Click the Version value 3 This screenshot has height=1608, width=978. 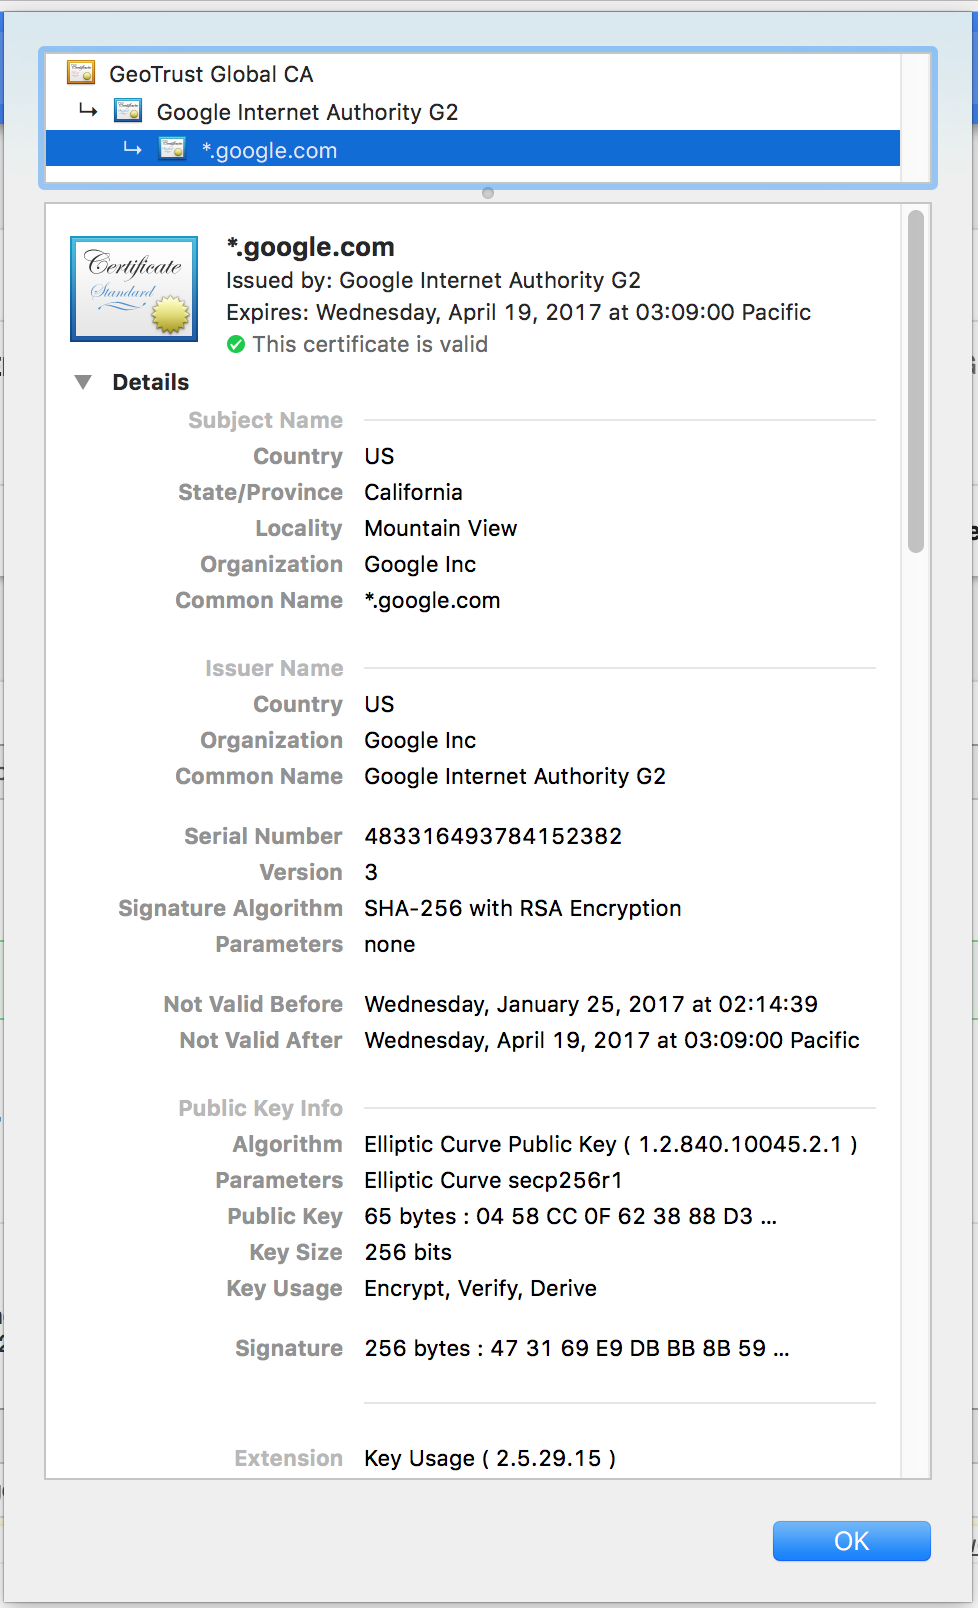click(x=371, y=873)
